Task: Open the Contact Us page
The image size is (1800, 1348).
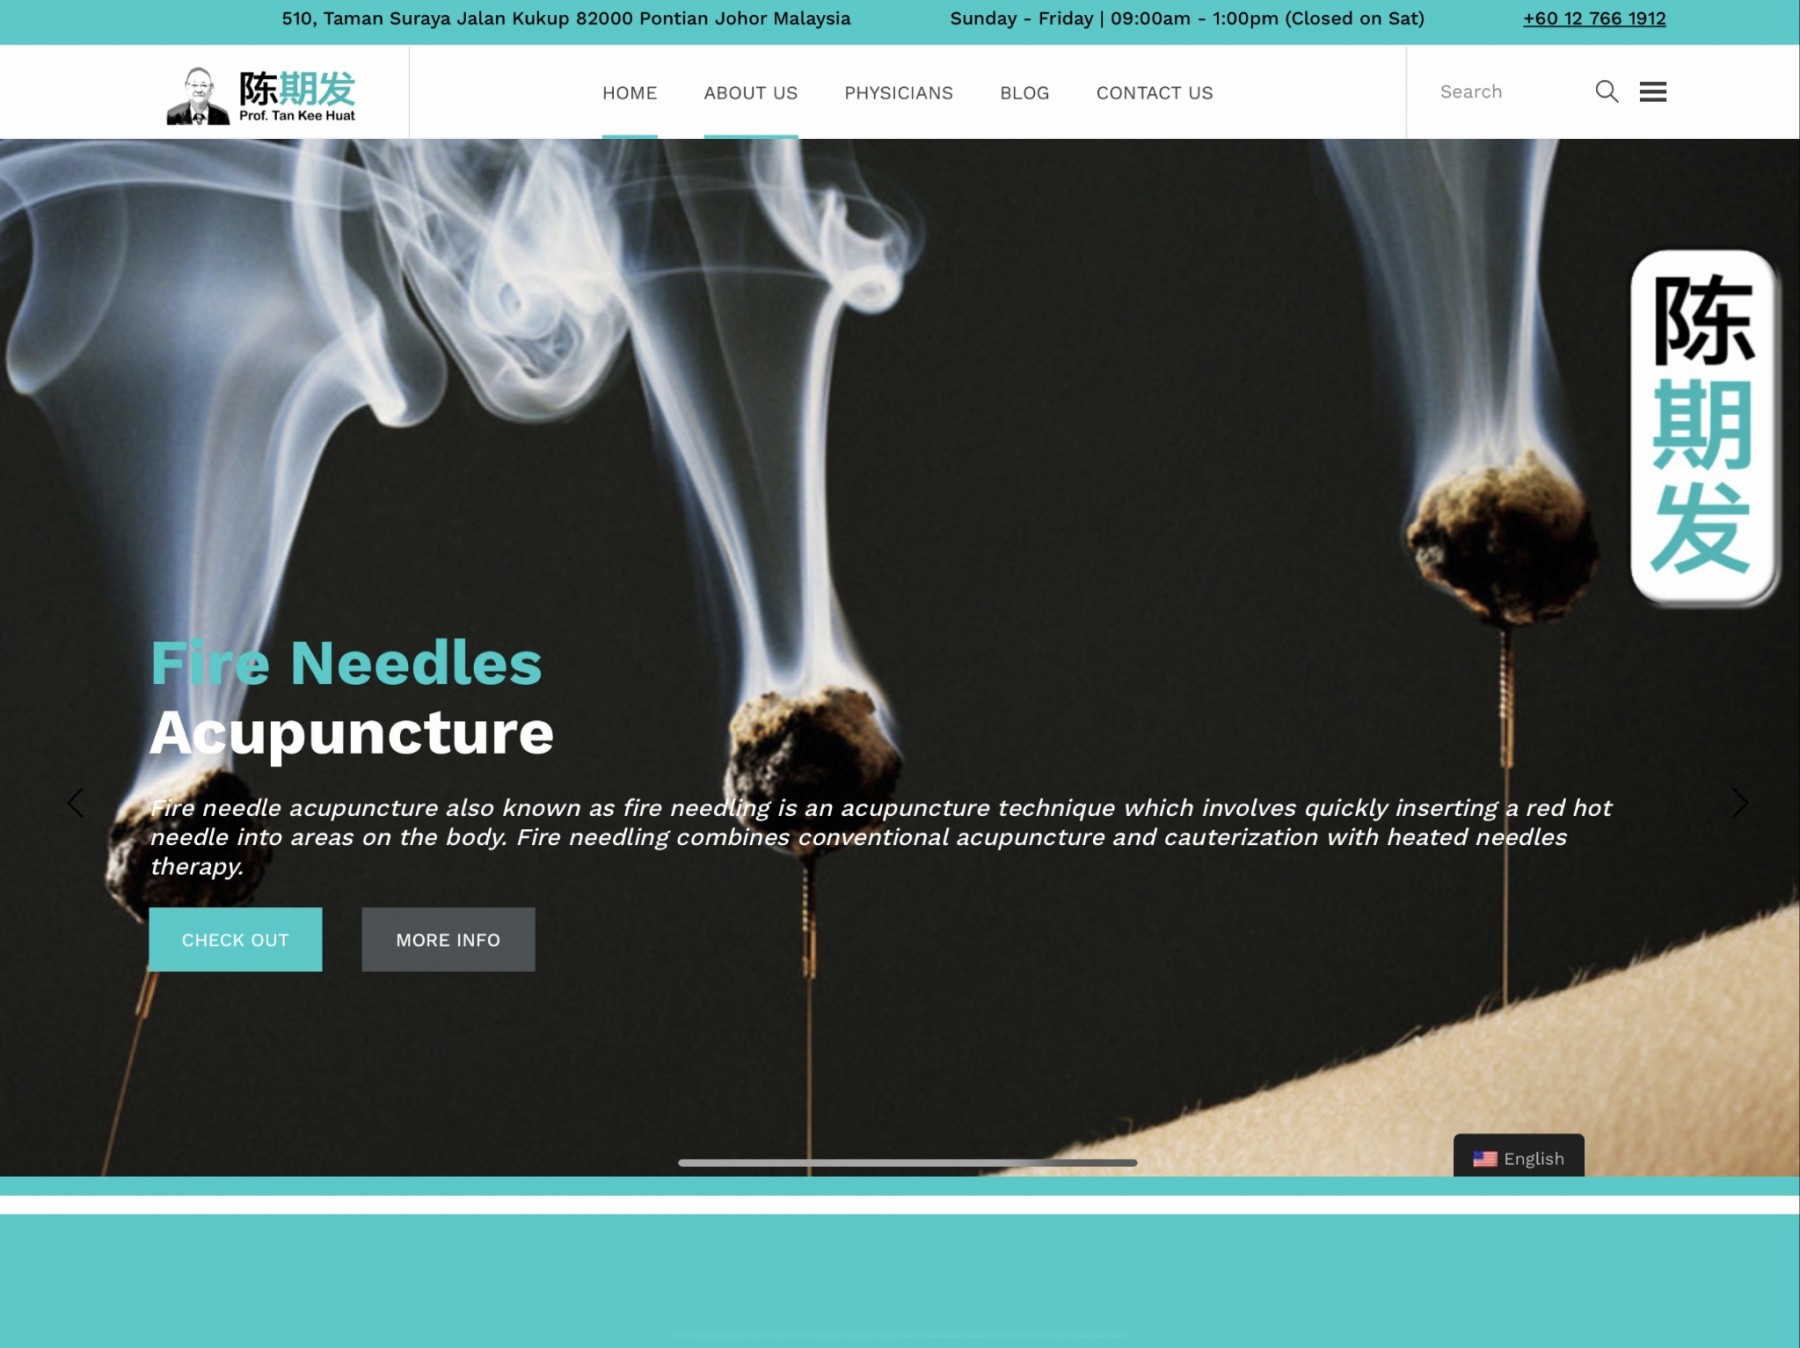Action: 1154,93
